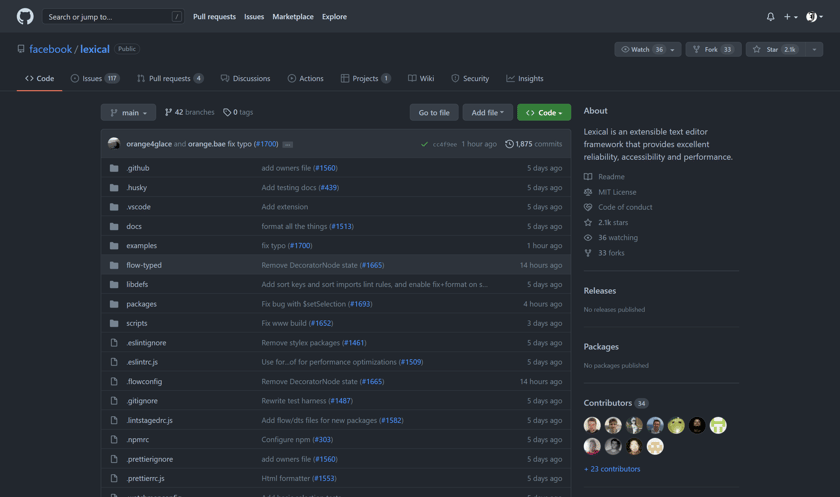The height and width of the screenshot is (497, 840).
Task: Click the orange4glace author avatar
Action: [x=114, y=144]
